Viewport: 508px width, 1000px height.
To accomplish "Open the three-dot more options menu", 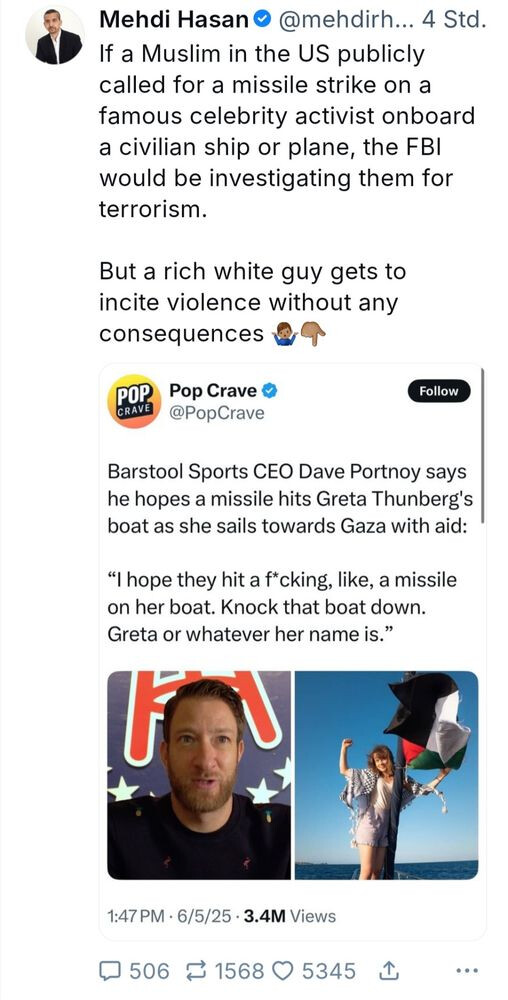I will click(x=468, y=971).
